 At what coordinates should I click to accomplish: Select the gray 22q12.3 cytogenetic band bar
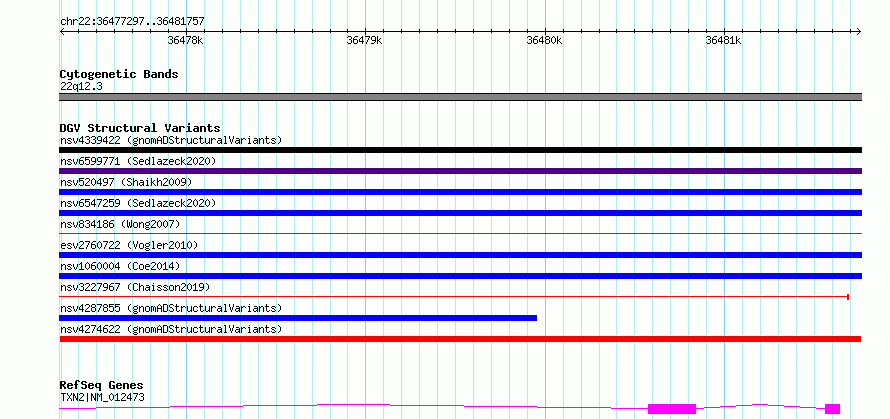point(460,97)
